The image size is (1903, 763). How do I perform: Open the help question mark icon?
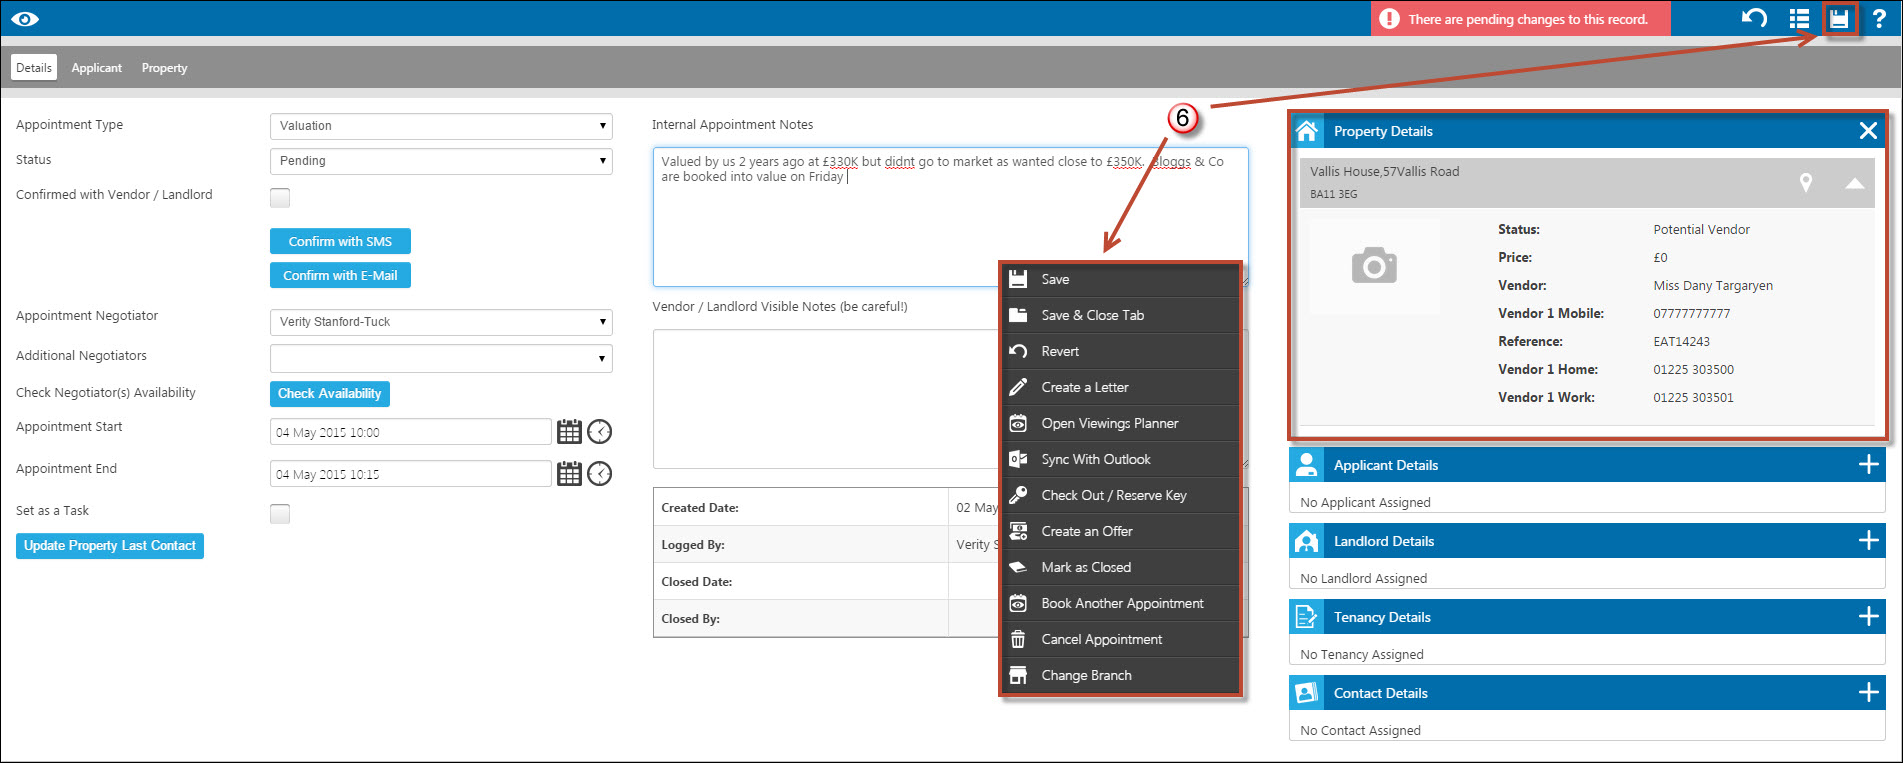1879,18
